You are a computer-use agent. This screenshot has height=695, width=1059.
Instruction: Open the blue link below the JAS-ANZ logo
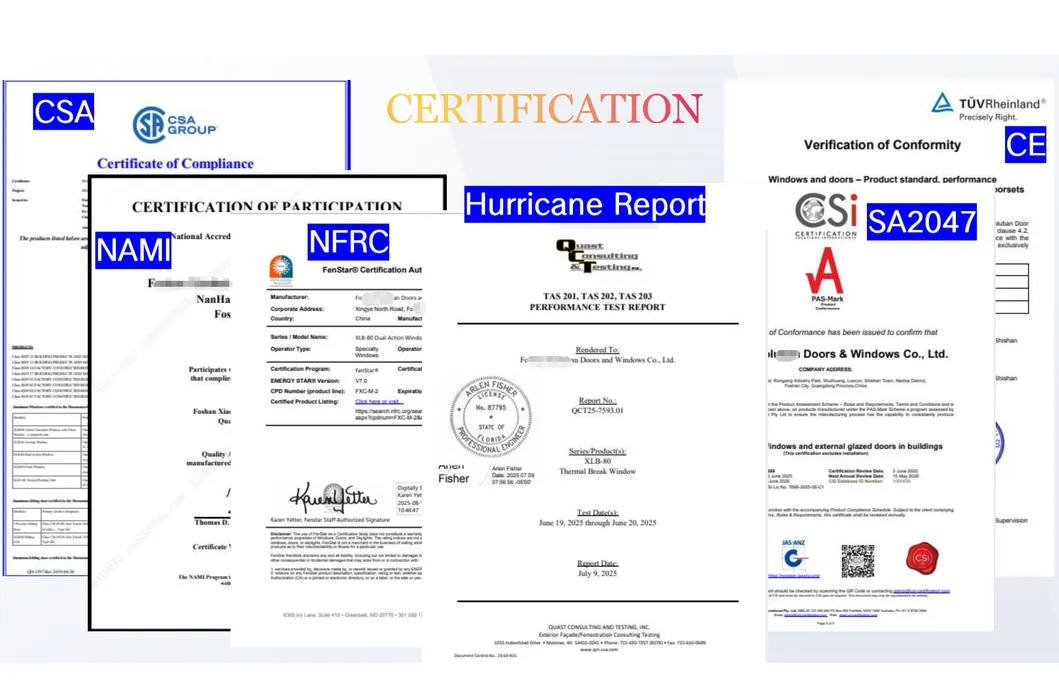coord(794,575)
